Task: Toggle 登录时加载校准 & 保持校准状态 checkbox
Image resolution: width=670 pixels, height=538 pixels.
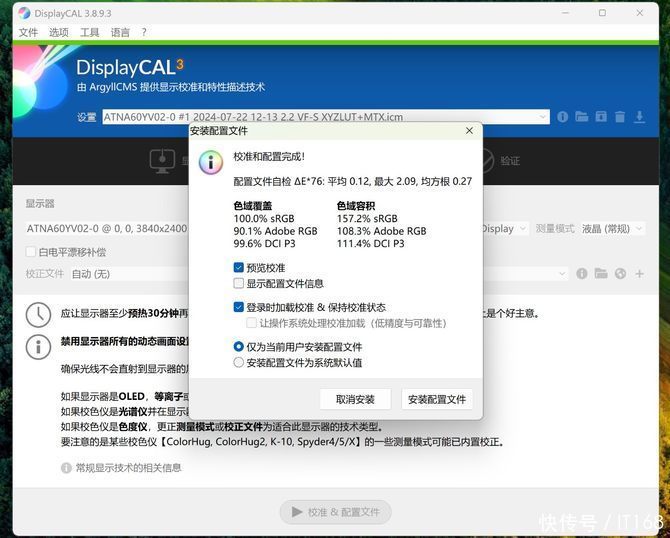Action: pyautogui.click(x=239, y=308)
